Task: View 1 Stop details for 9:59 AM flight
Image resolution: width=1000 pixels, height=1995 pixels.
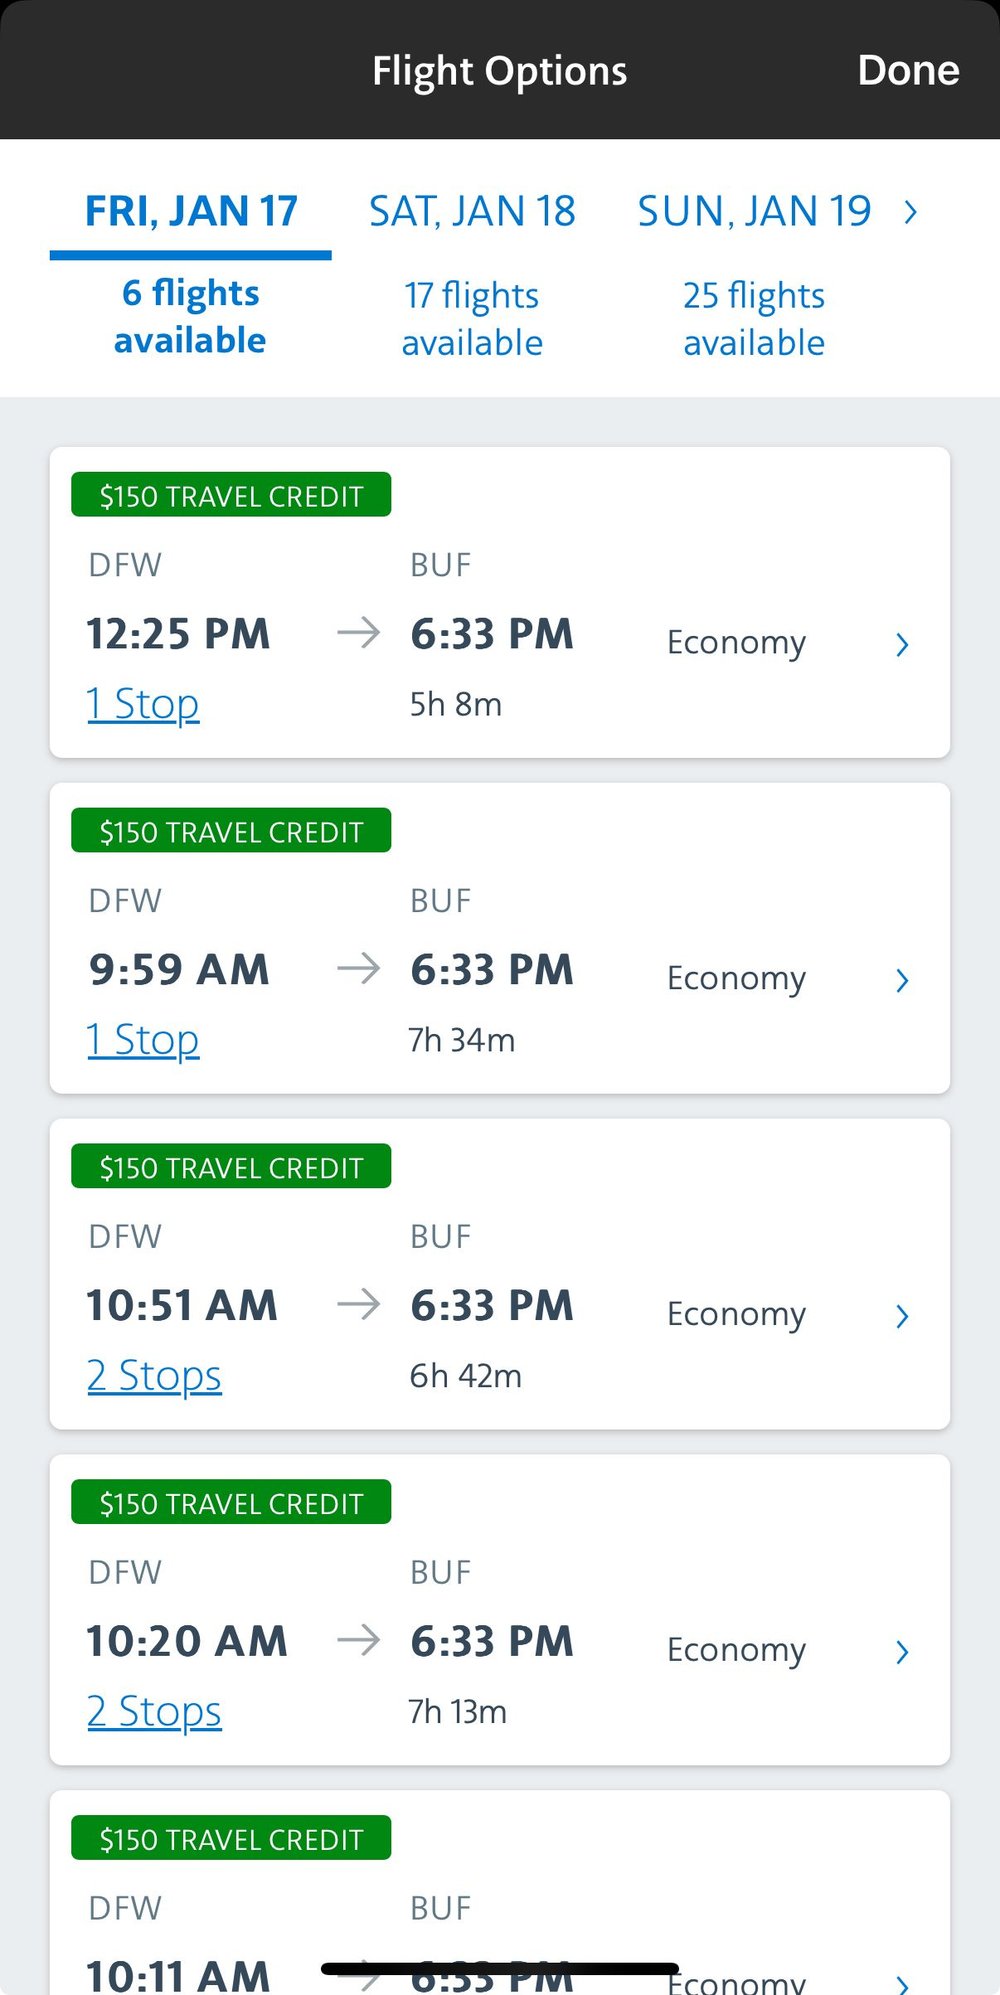Action: [143, 1040]
